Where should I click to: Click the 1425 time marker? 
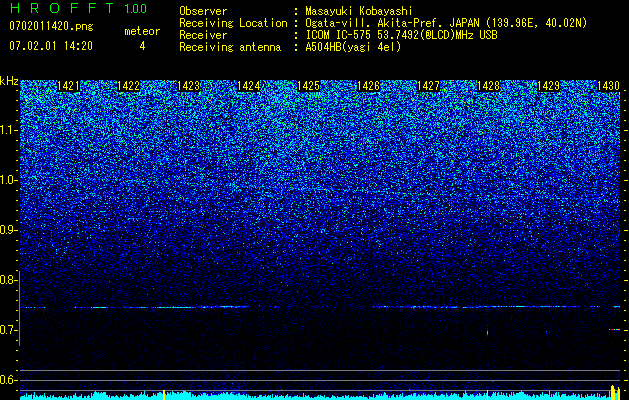[x=308, y=86]
